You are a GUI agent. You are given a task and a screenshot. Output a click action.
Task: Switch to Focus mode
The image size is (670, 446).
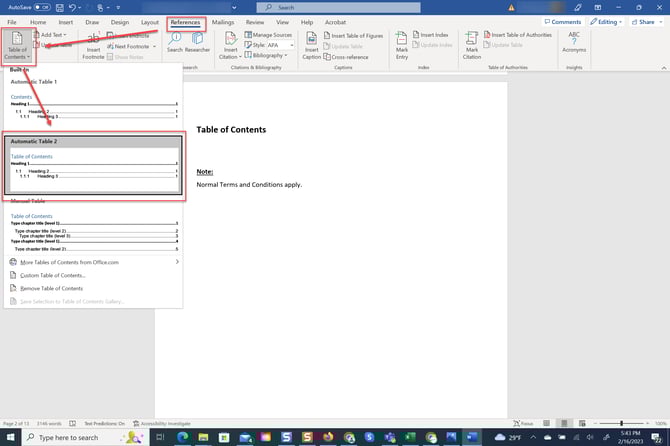tap(523, 423)
